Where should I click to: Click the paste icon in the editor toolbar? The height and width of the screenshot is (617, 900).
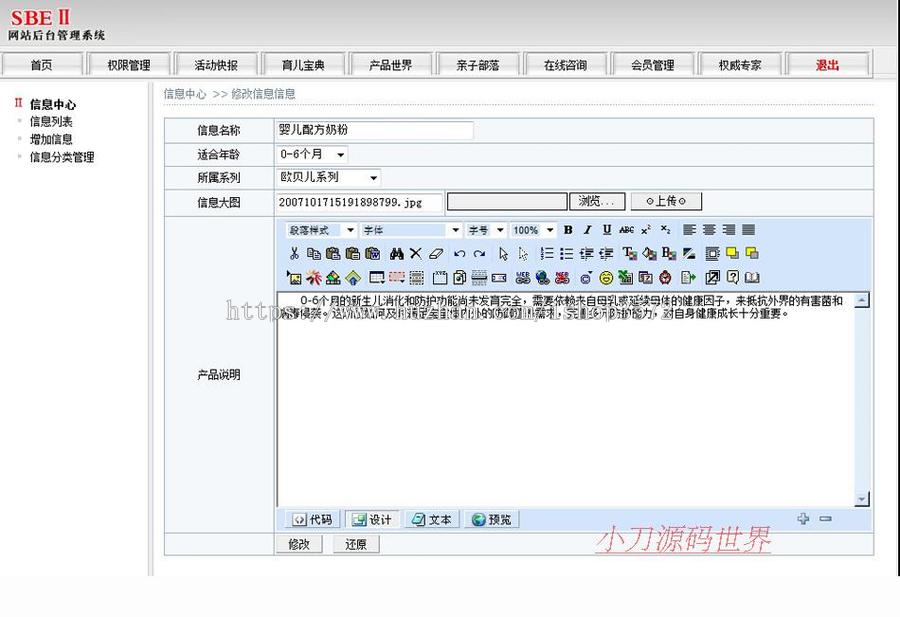334,253
